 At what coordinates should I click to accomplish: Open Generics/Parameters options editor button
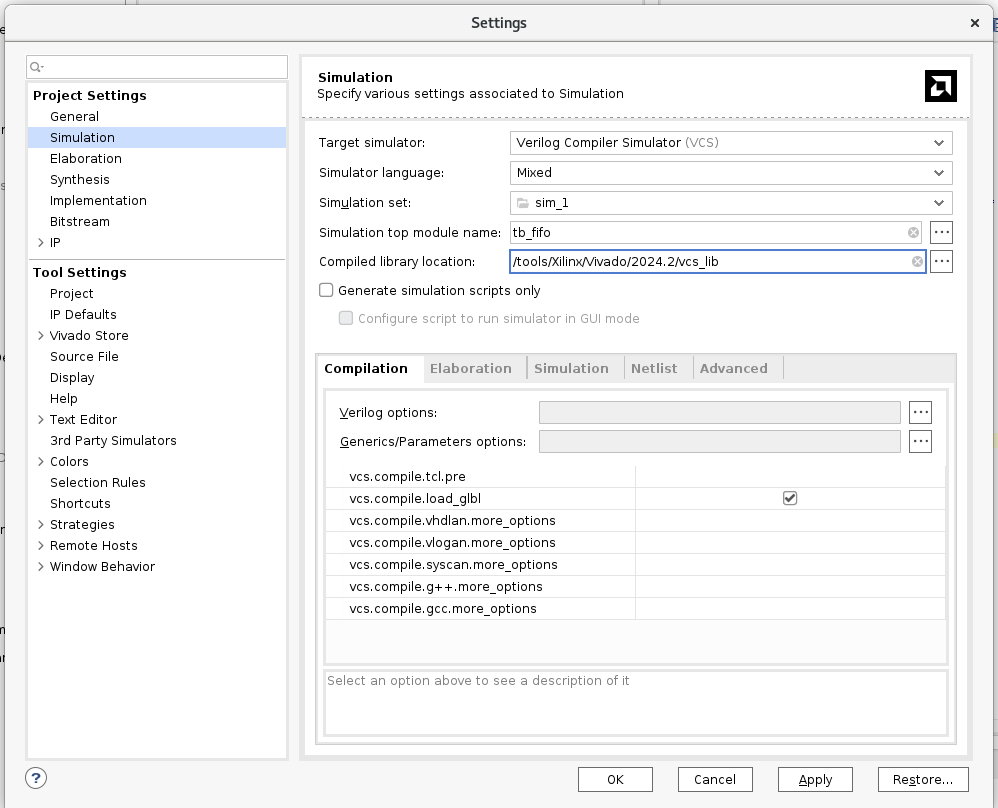point(920,441)
